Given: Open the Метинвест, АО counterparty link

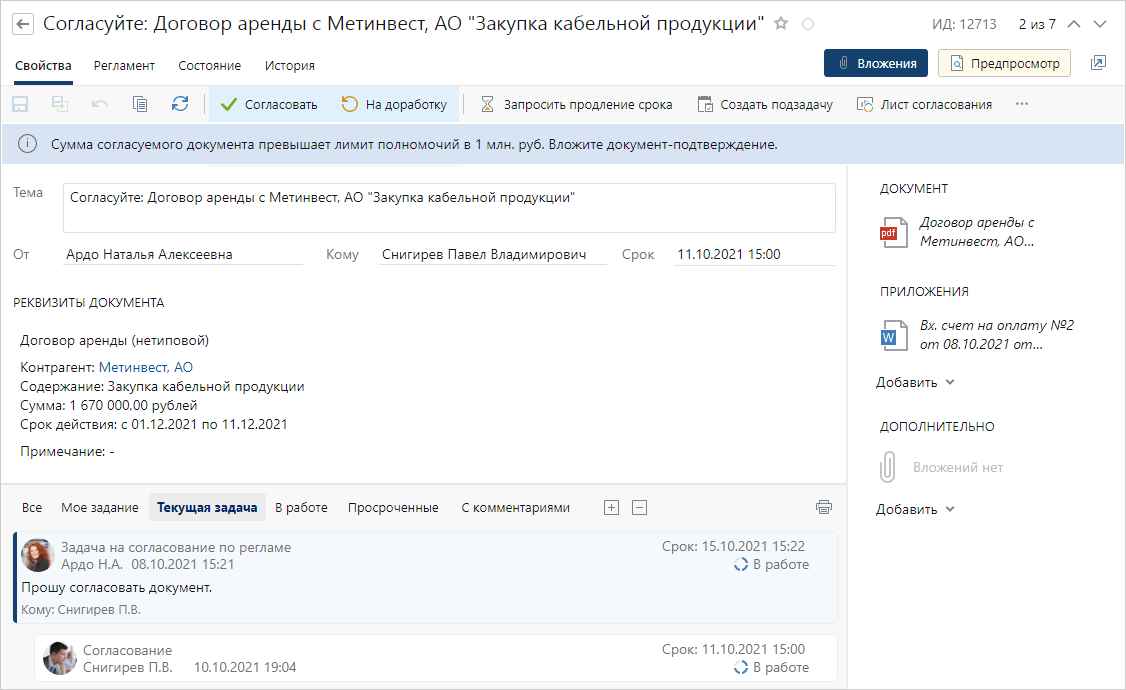Looking at the screenshot, I should 146,367.
